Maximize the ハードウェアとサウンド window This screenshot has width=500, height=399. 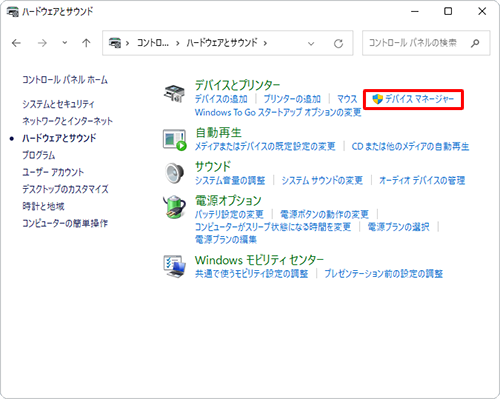[x=448, y=11]
